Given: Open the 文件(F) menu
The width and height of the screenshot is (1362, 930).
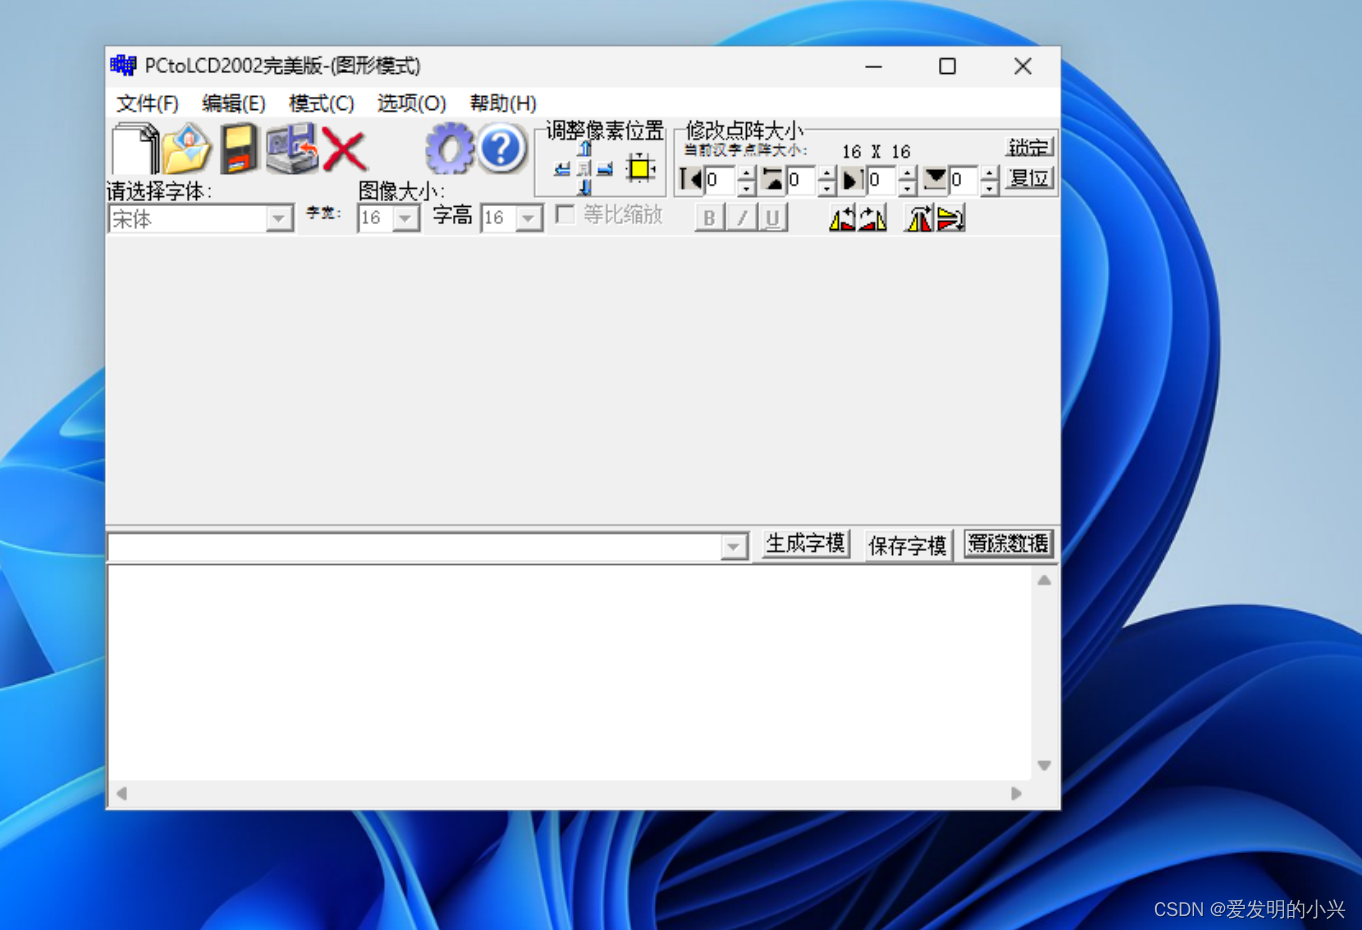Looking at the screenshot, I should tap(147, 103).
